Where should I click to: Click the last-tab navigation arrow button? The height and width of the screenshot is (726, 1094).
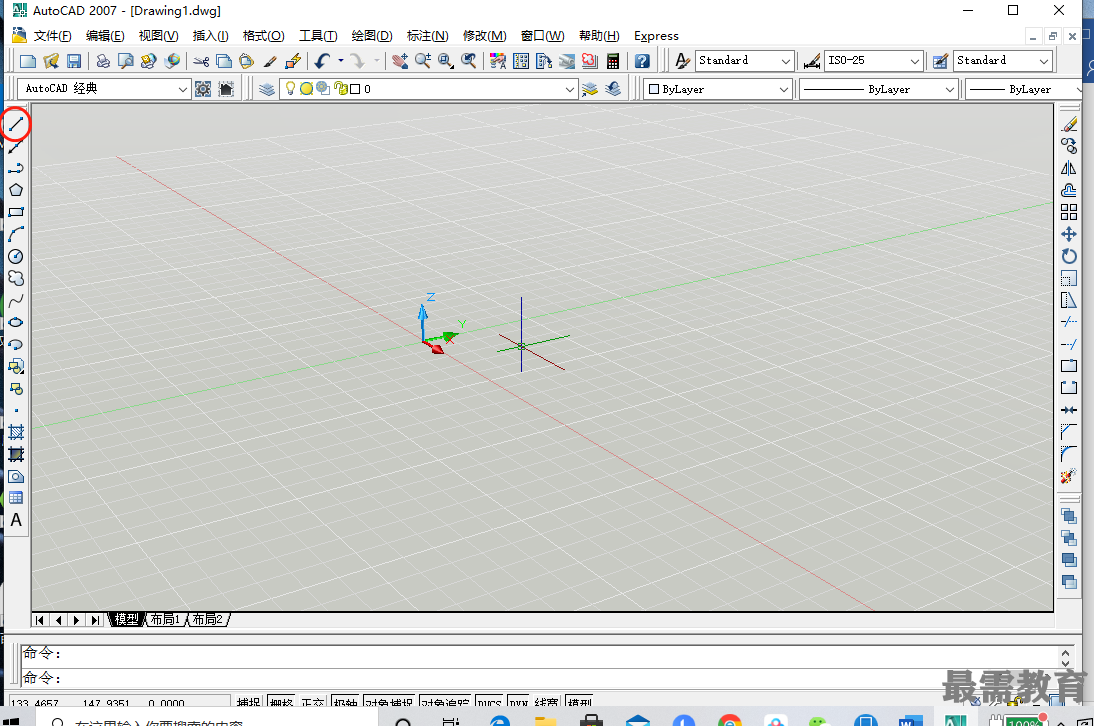point(95,620)
